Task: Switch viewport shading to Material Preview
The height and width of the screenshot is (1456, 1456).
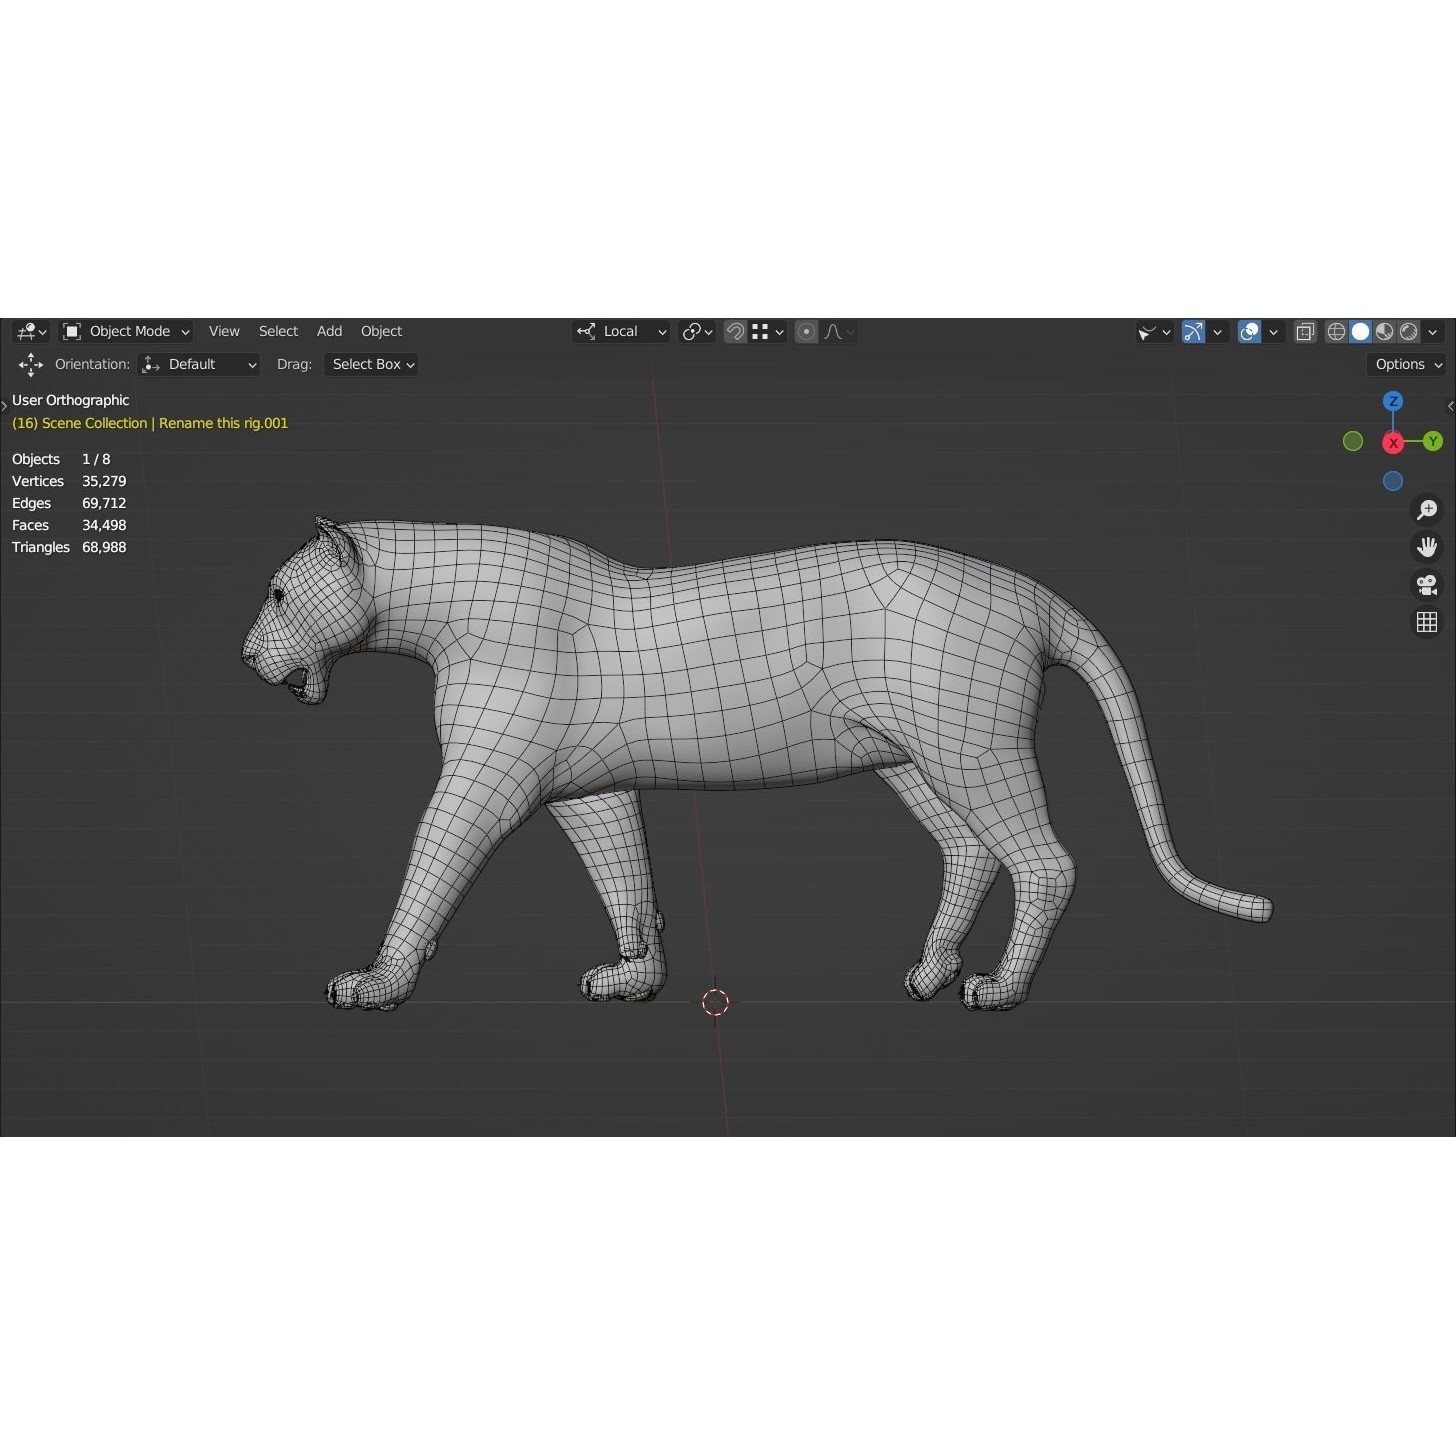Action: coord(1383,331)
